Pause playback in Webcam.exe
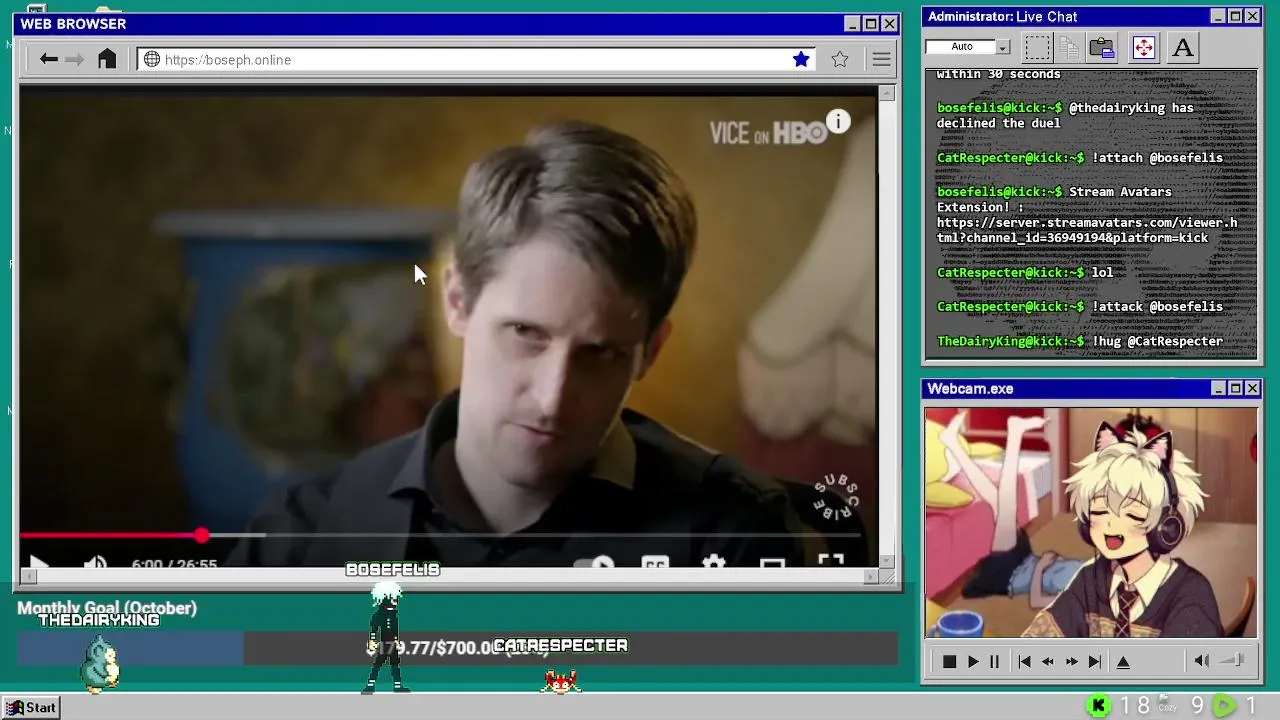Screen dimensions: 1280x720 tap(994, 661)
